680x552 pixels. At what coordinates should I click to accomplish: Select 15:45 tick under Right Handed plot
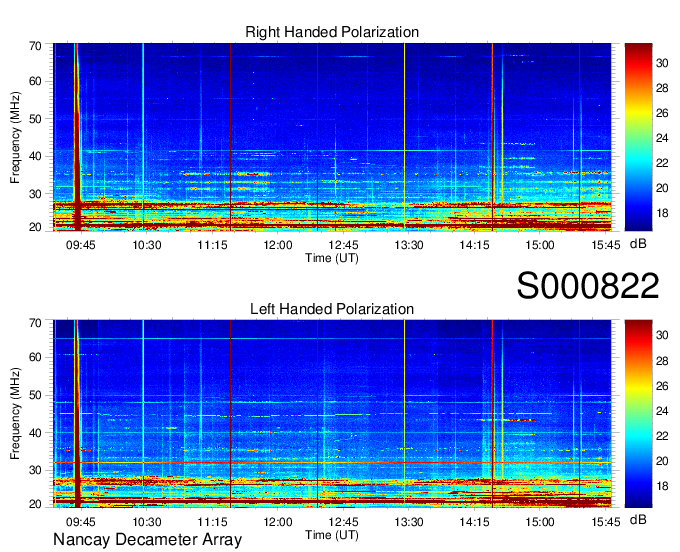(606, 245)
